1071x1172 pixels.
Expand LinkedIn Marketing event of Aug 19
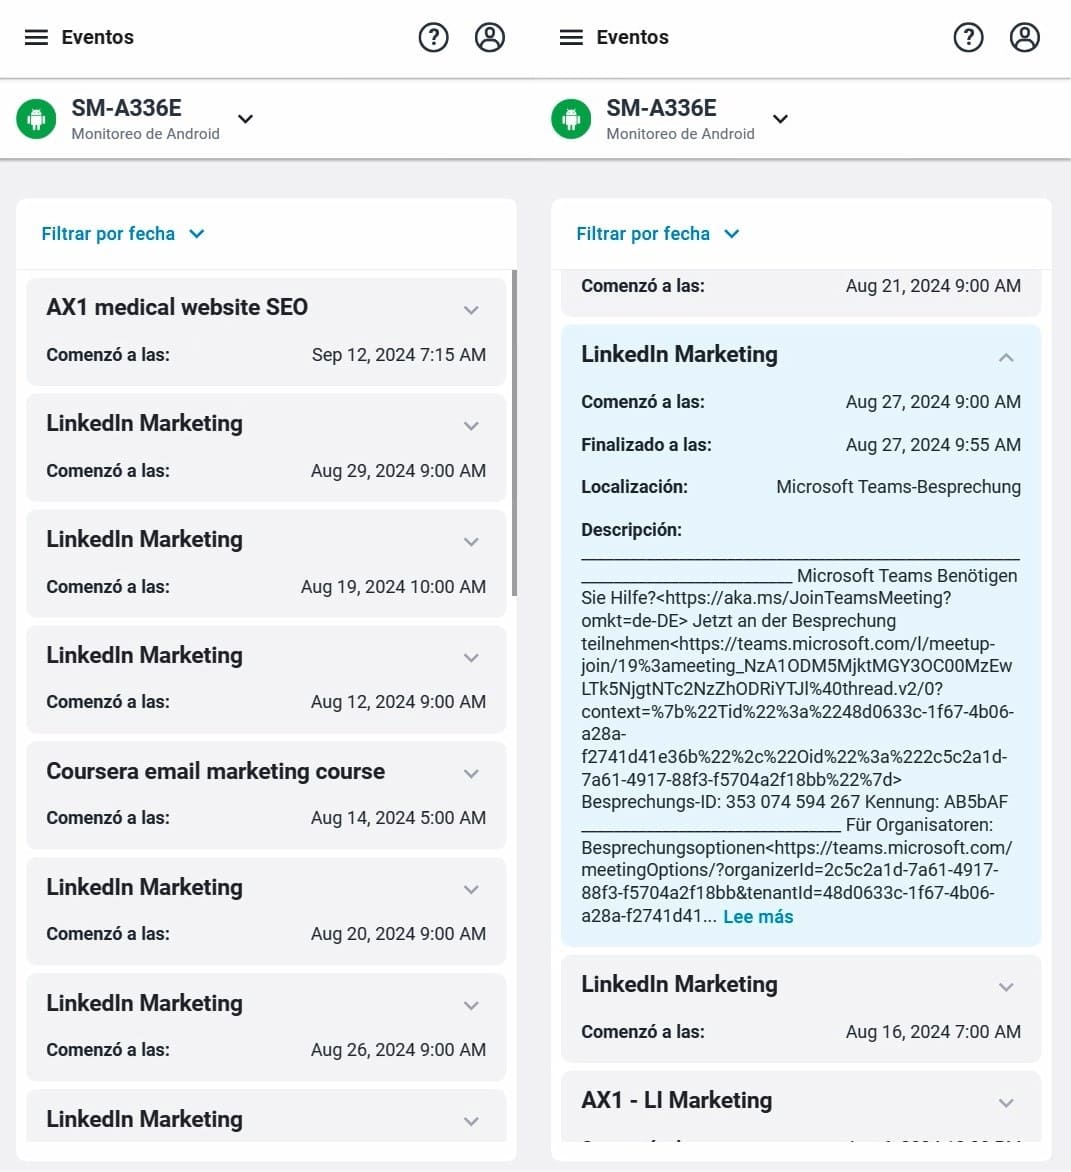pyautogui.click(x=471, y=541)
